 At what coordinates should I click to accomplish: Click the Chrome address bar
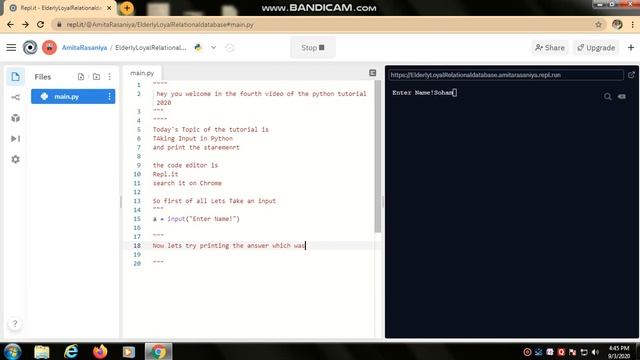(x=327, y=24)
